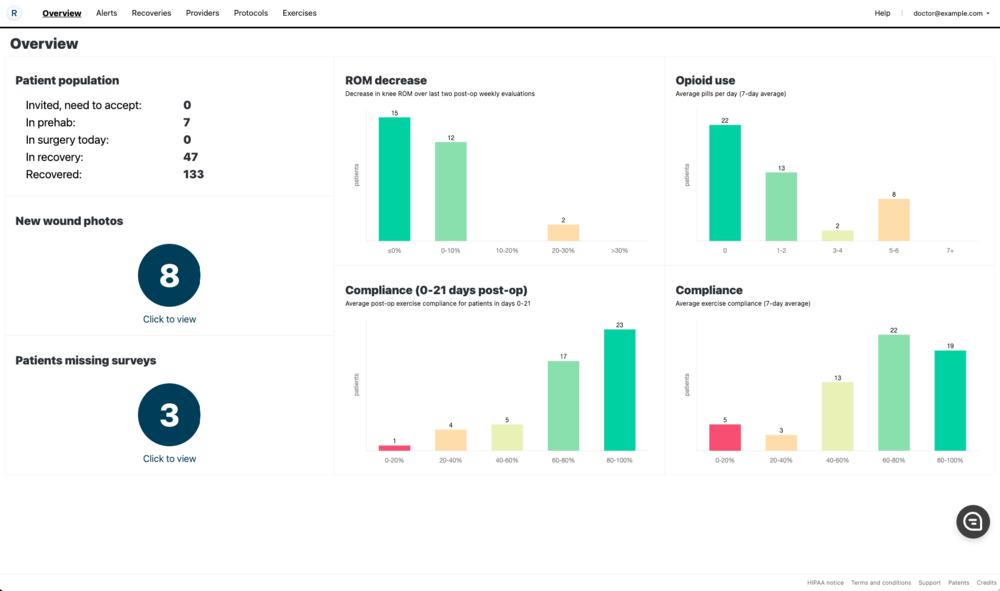Click the R logo icon in header
The width and height of the screenshot is (1000, 591).
14,13
